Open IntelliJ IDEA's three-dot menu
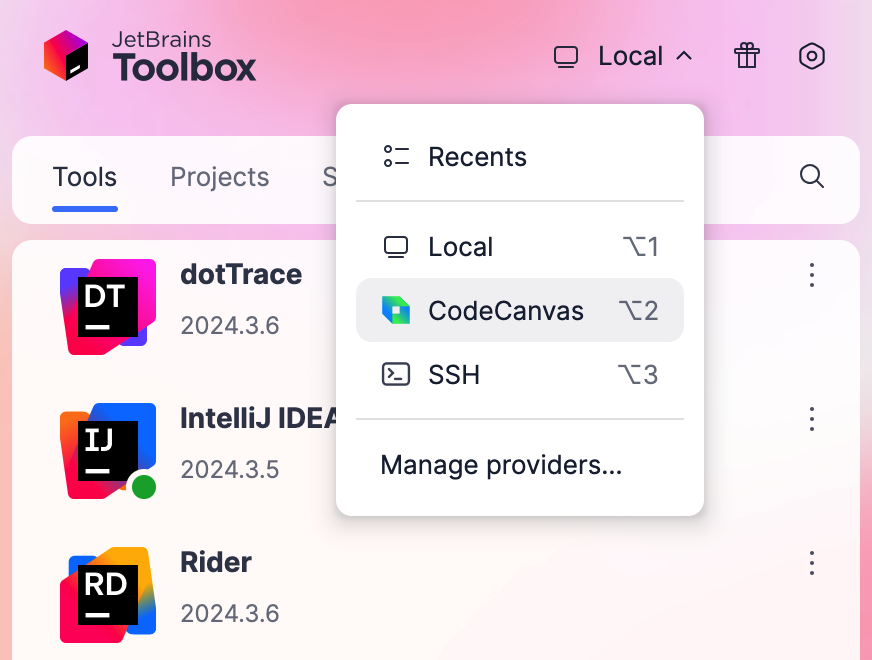This screenshot has height=660, width=872. (811, 420)
